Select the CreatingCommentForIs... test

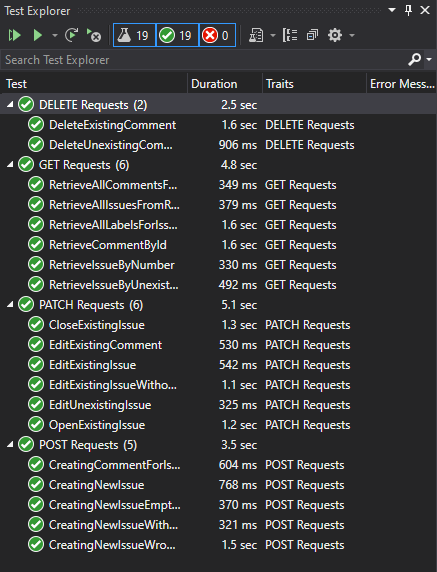pos(218,465)
